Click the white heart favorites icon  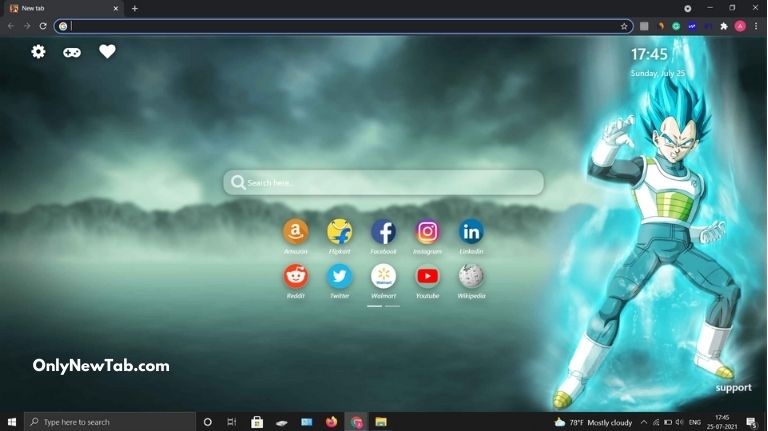107,51
